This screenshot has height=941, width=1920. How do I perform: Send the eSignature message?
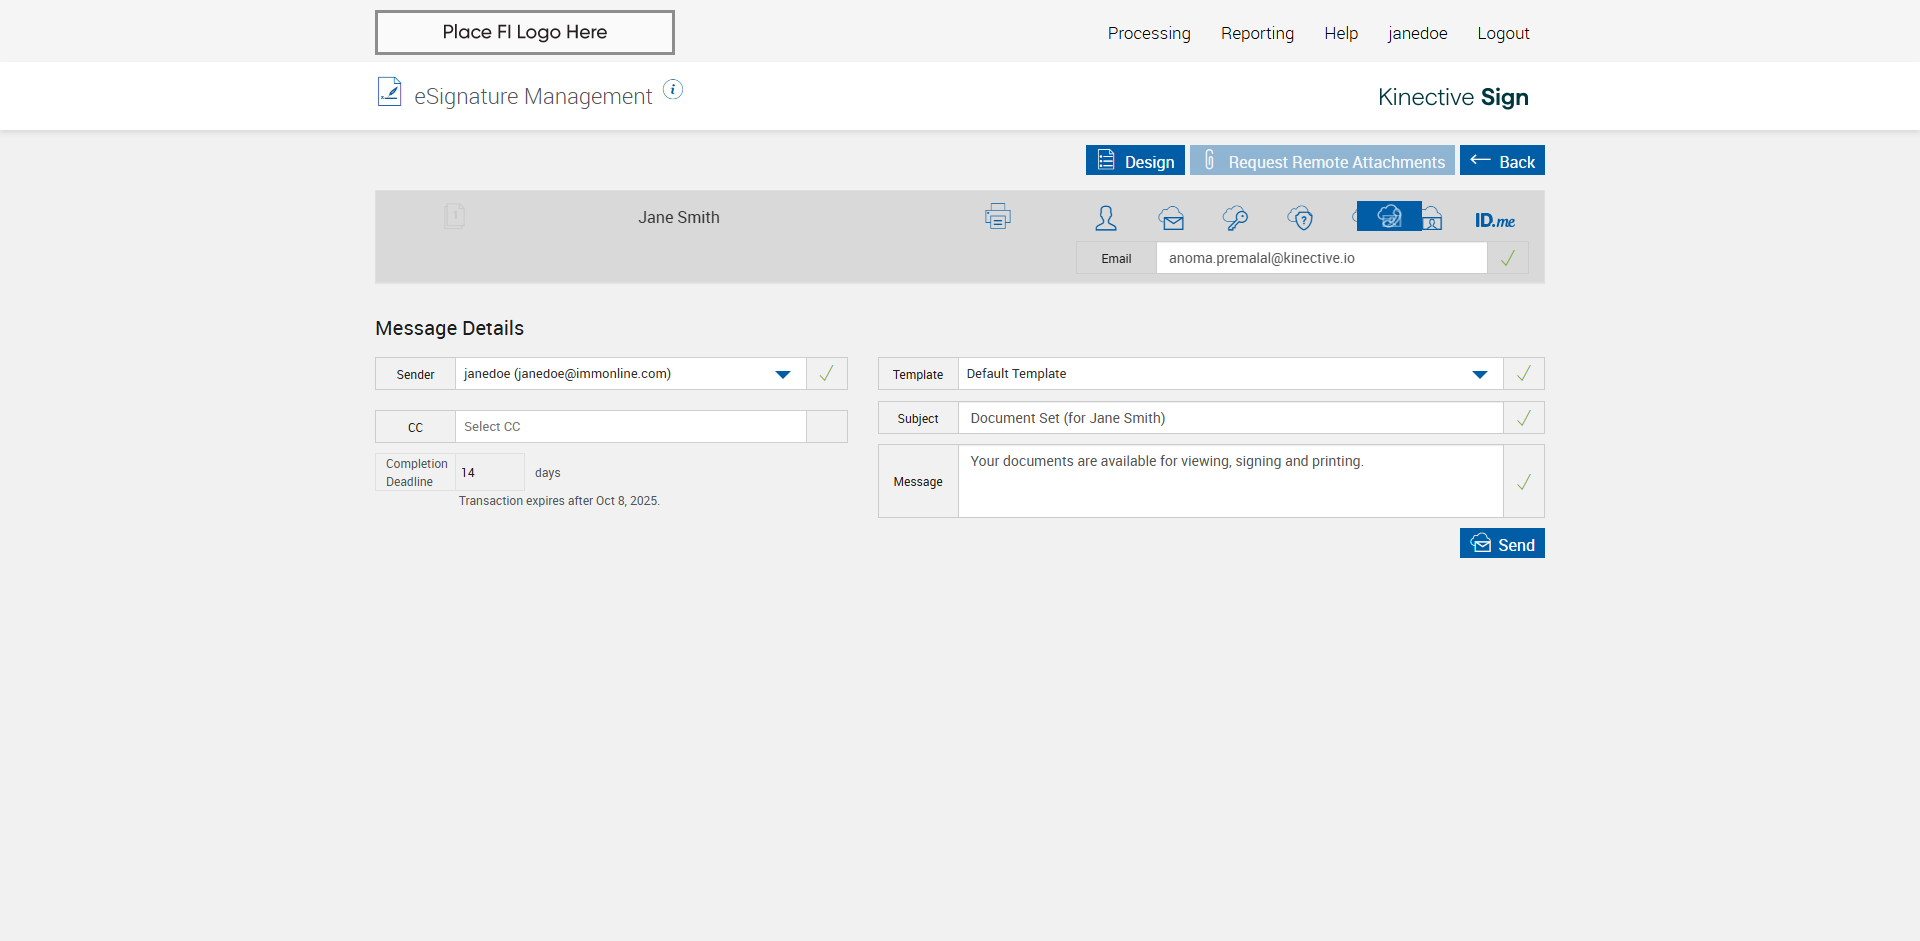(x=1502, y=543)
